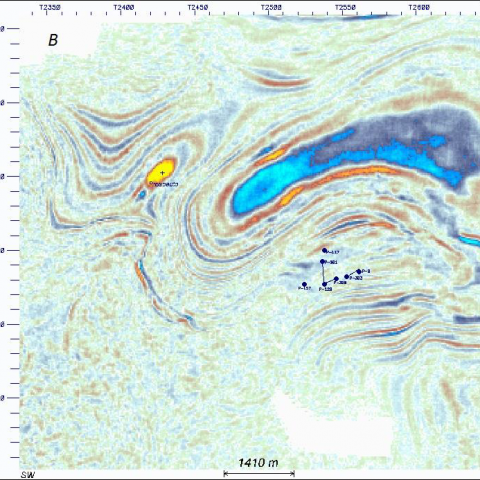
Task: Select the T2600 trace tick label
Action: tap(419, 7)
